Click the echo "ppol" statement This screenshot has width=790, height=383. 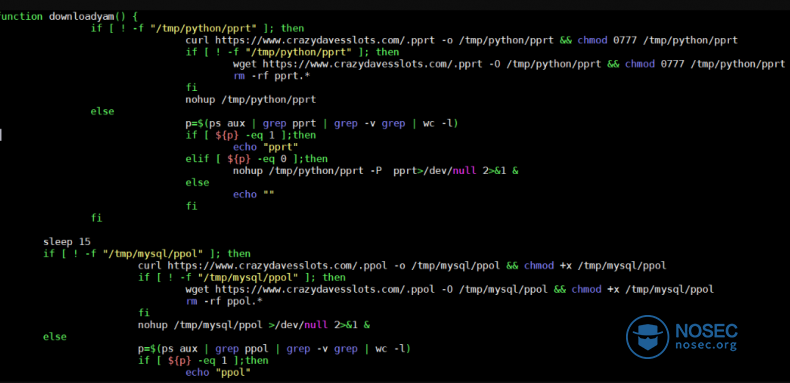pos(218,372)
